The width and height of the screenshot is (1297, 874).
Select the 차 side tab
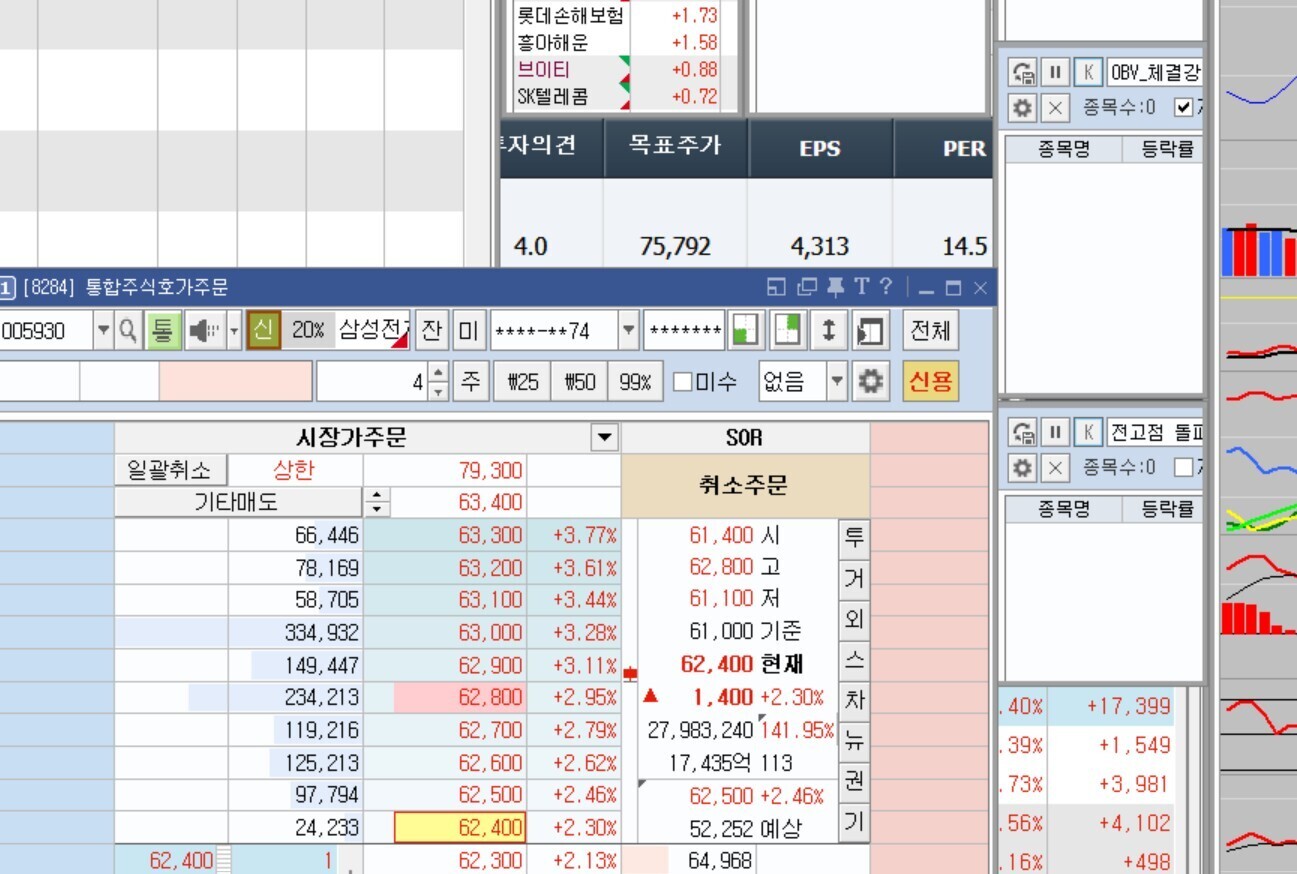(x=853, y=700)
